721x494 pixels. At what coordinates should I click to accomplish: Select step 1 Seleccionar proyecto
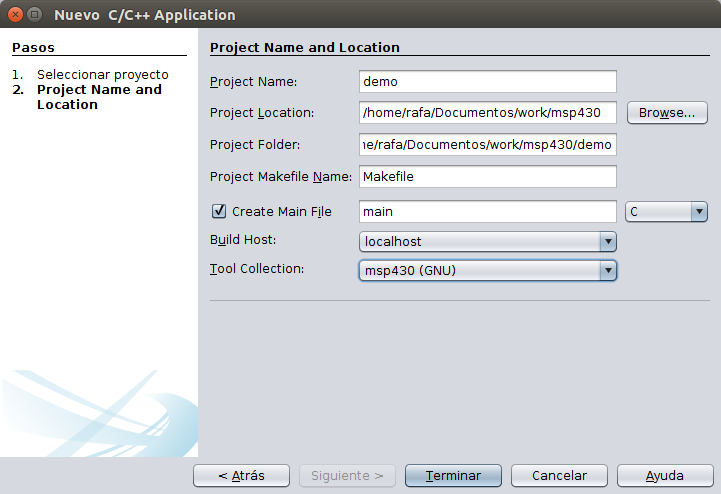[x=102, y=75]
